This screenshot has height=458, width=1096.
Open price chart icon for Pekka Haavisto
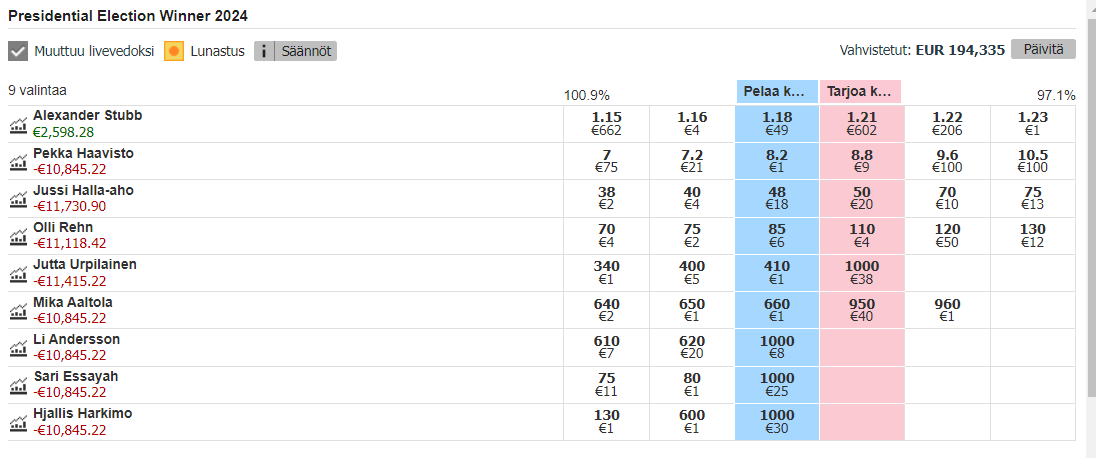pyautogui.click(x=17, y=162)
